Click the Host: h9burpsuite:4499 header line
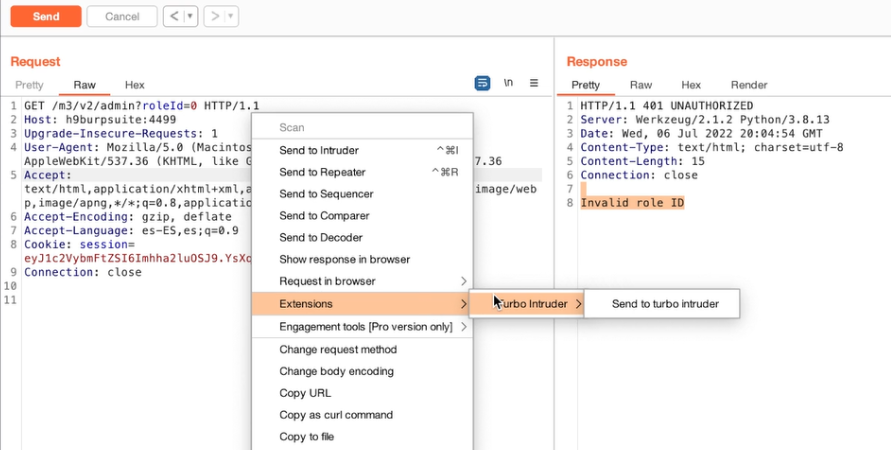 [100, 120]
